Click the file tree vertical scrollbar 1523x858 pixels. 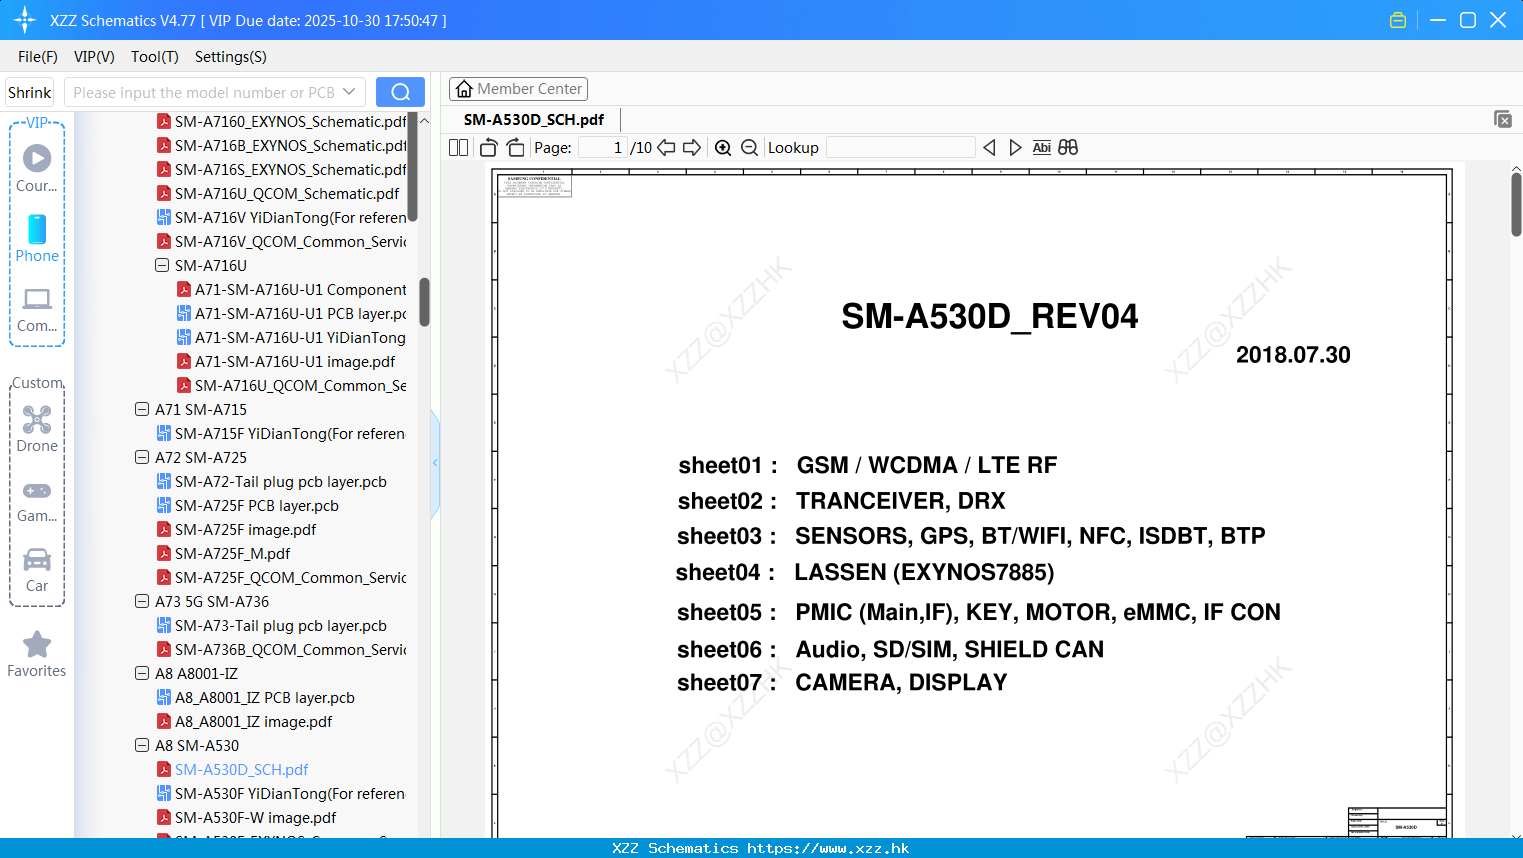click(424, 302)
